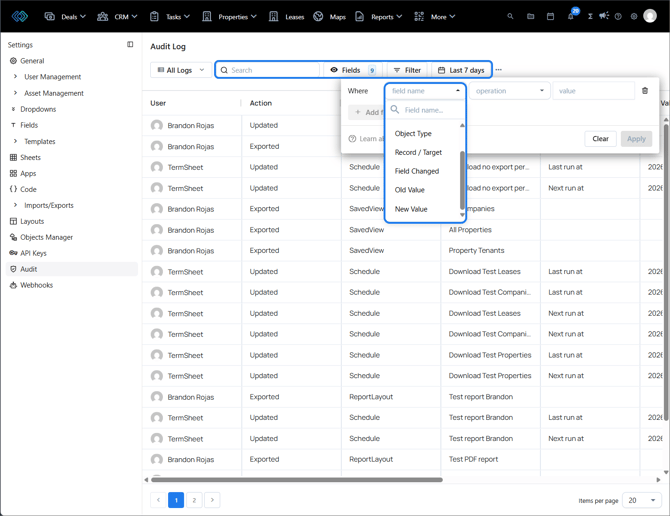The width and height of the screenshot is (670, 516).
Task: Open the All Logs dropdown
Action: [181, 70]
